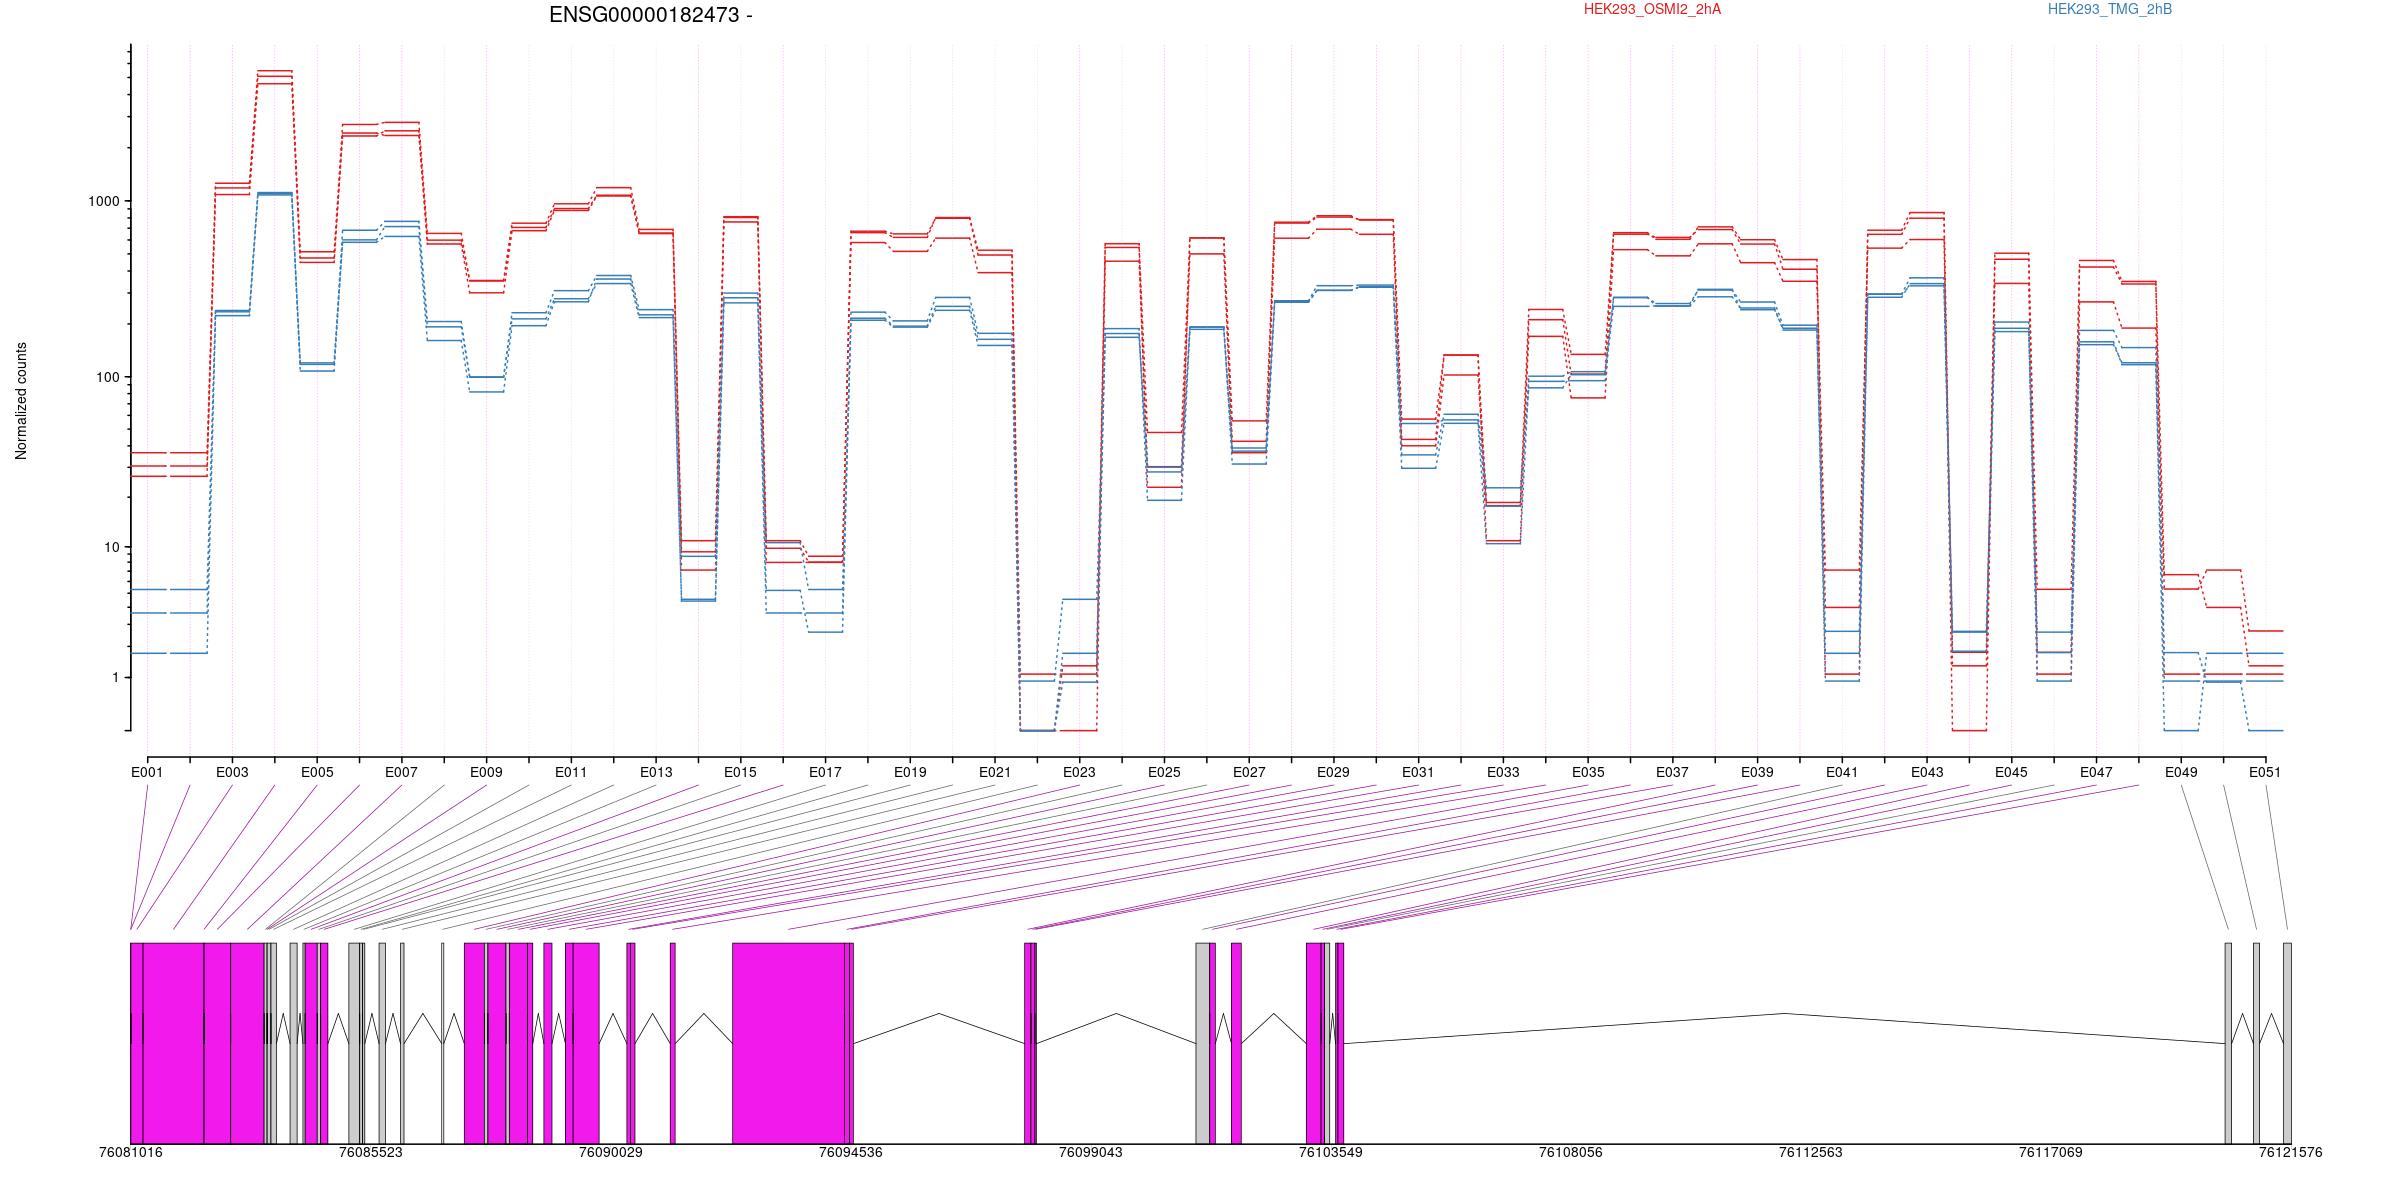Select exon bin label E029
The width and height of the screenshot is (2400, 1200).
point(1333,772)
